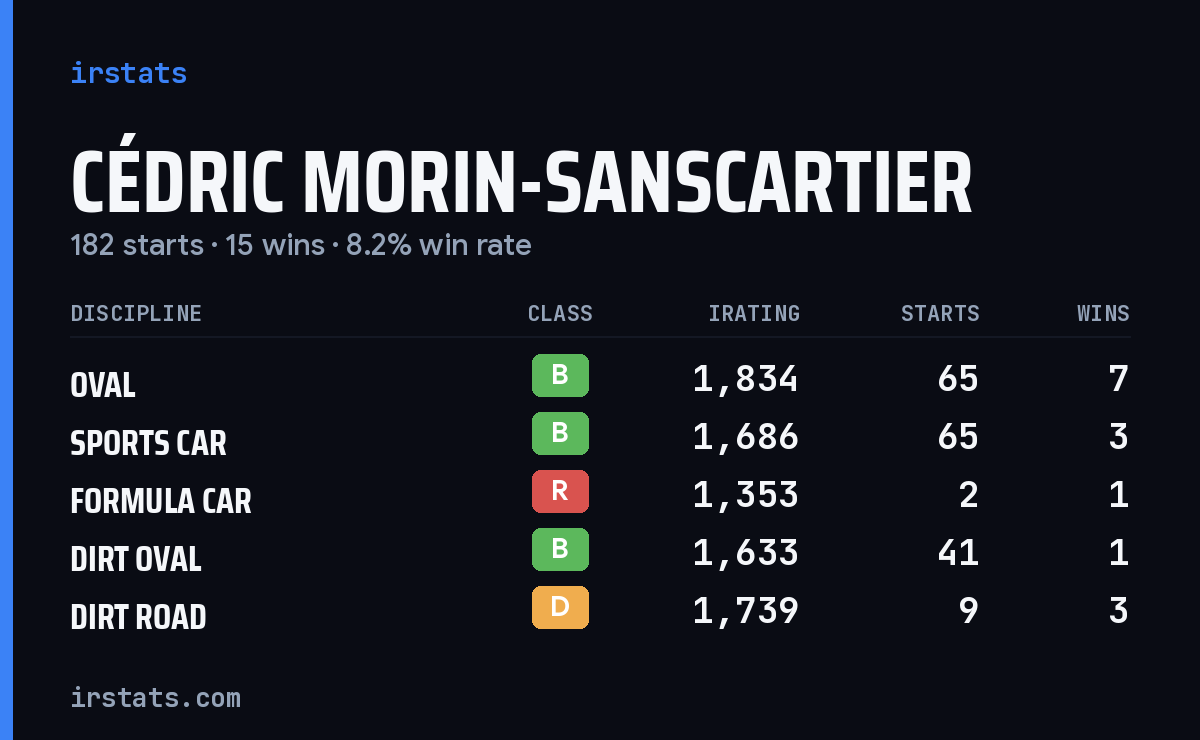
Task: Select the FORMULA CAR discipline row
Action: click(x=600, y=495)
